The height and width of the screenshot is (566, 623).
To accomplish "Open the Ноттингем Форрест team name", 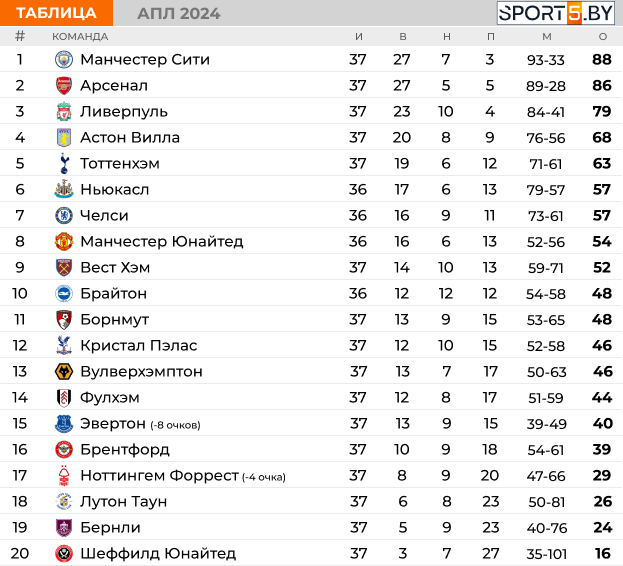I will (159, 475).
